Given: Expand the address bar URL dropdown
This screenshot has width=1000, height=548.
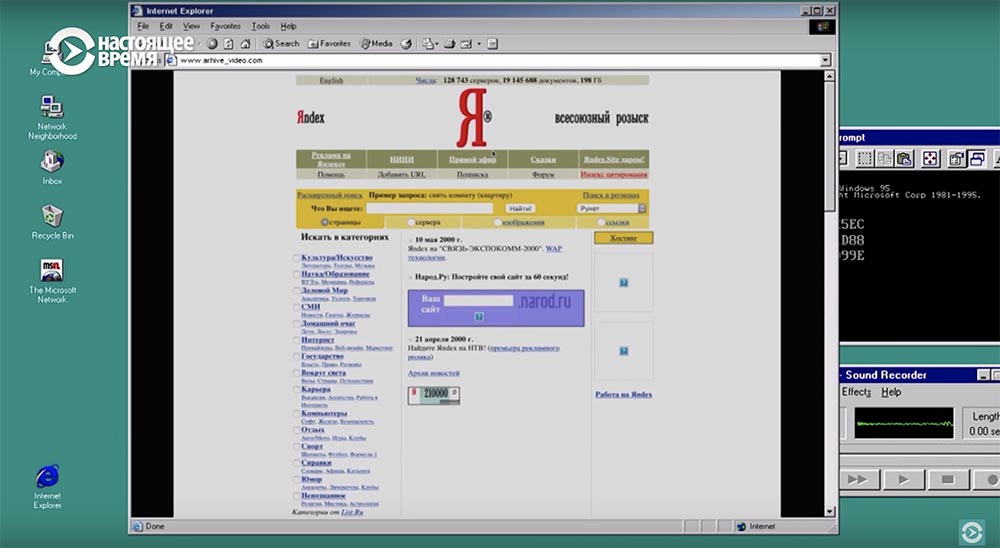Looking at the screenshot, I should pos(826,60).
